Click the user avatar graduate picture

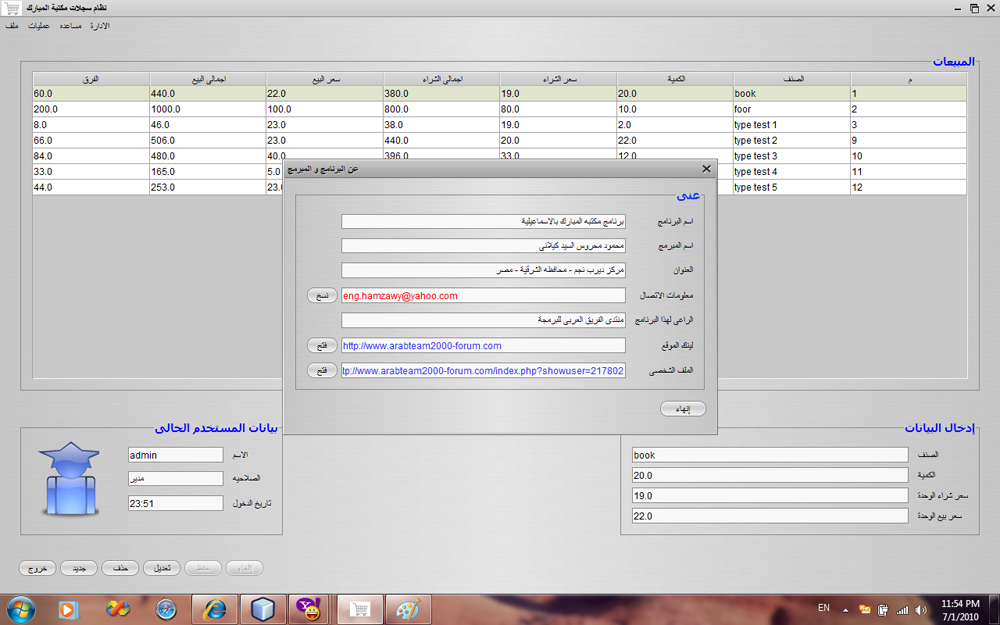click(70, 478)
